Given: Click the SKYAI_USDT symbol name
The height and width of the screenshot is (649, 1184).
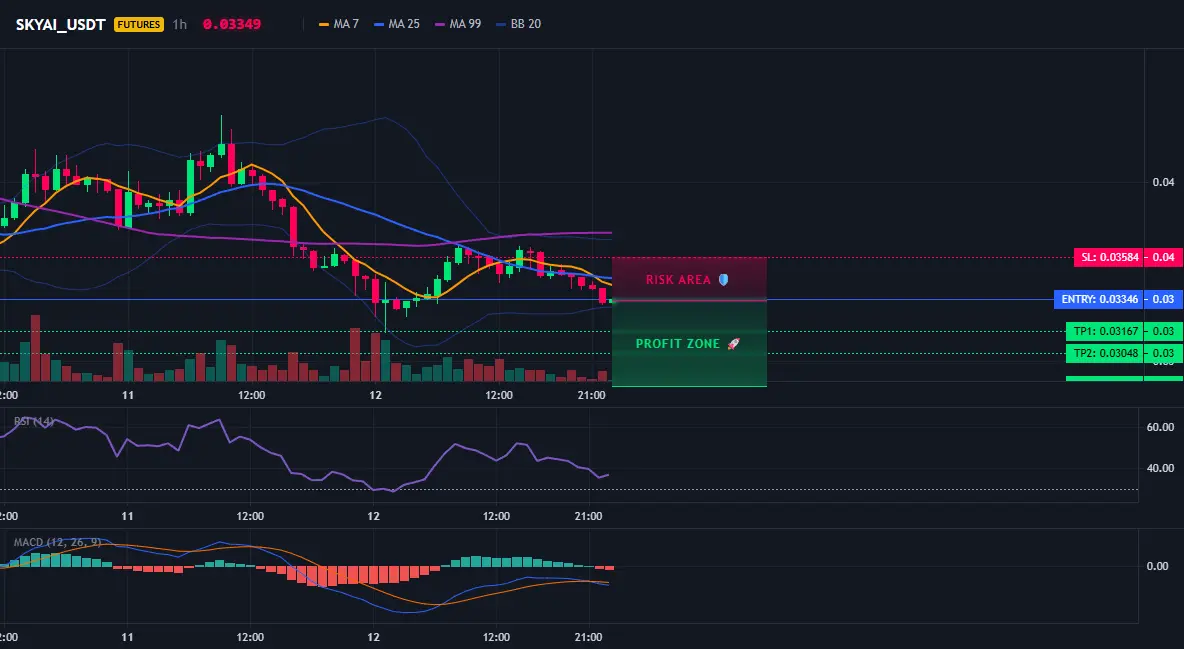Looking at the screenshot, I should 60,24.
